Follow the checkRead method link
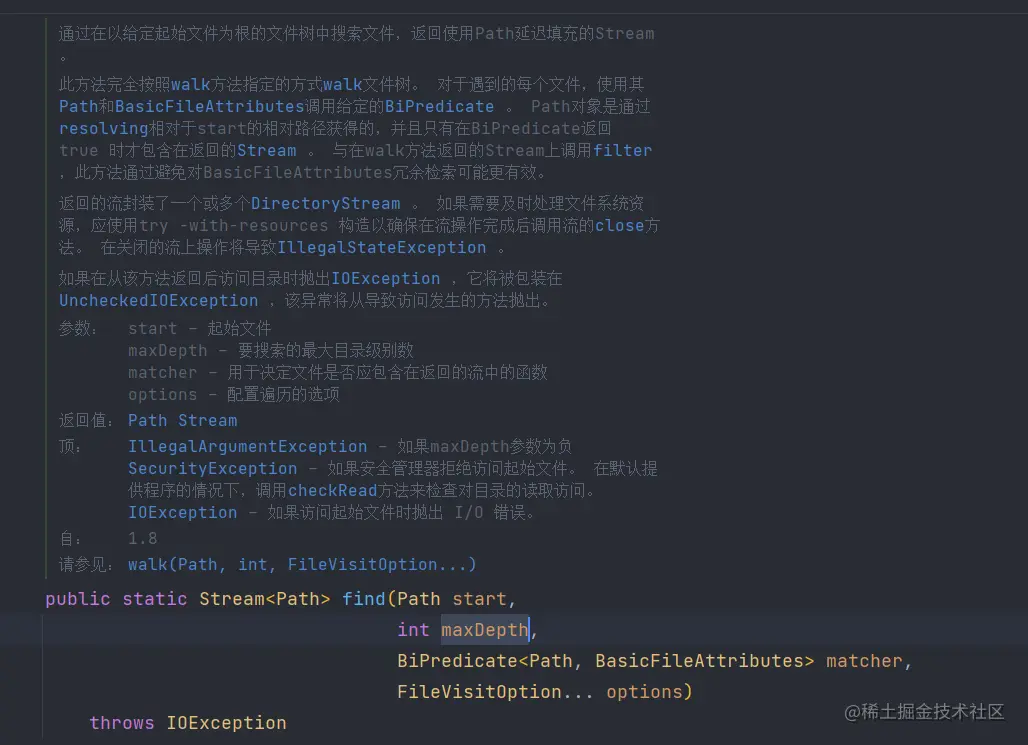Image resolution: width=1028 pixels, height=745 pixels. coord(332,491)
